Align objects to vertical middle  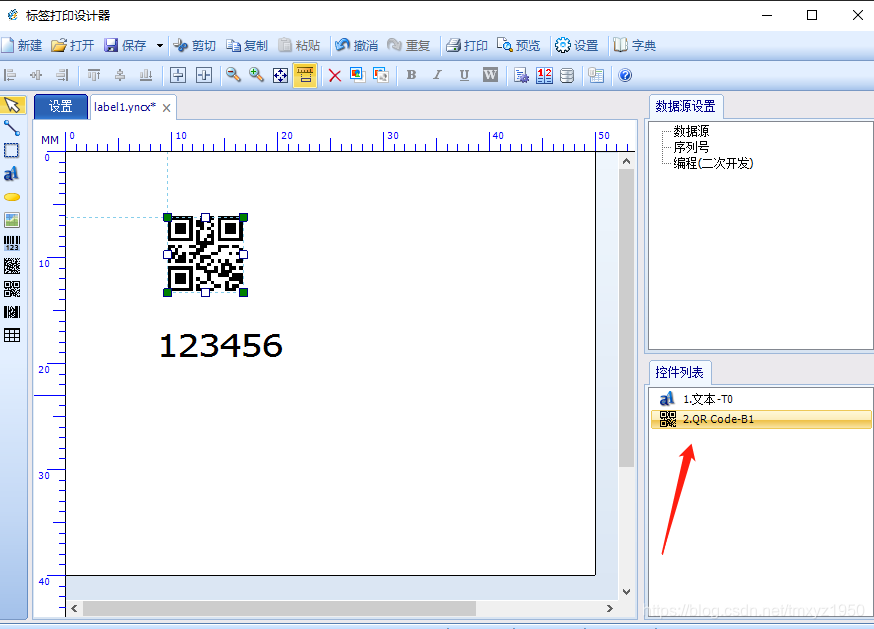click(120, 75)
